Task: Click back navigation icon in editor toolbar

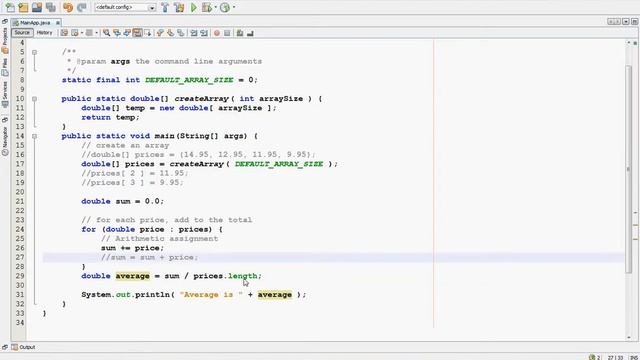Action: (75, 33)
